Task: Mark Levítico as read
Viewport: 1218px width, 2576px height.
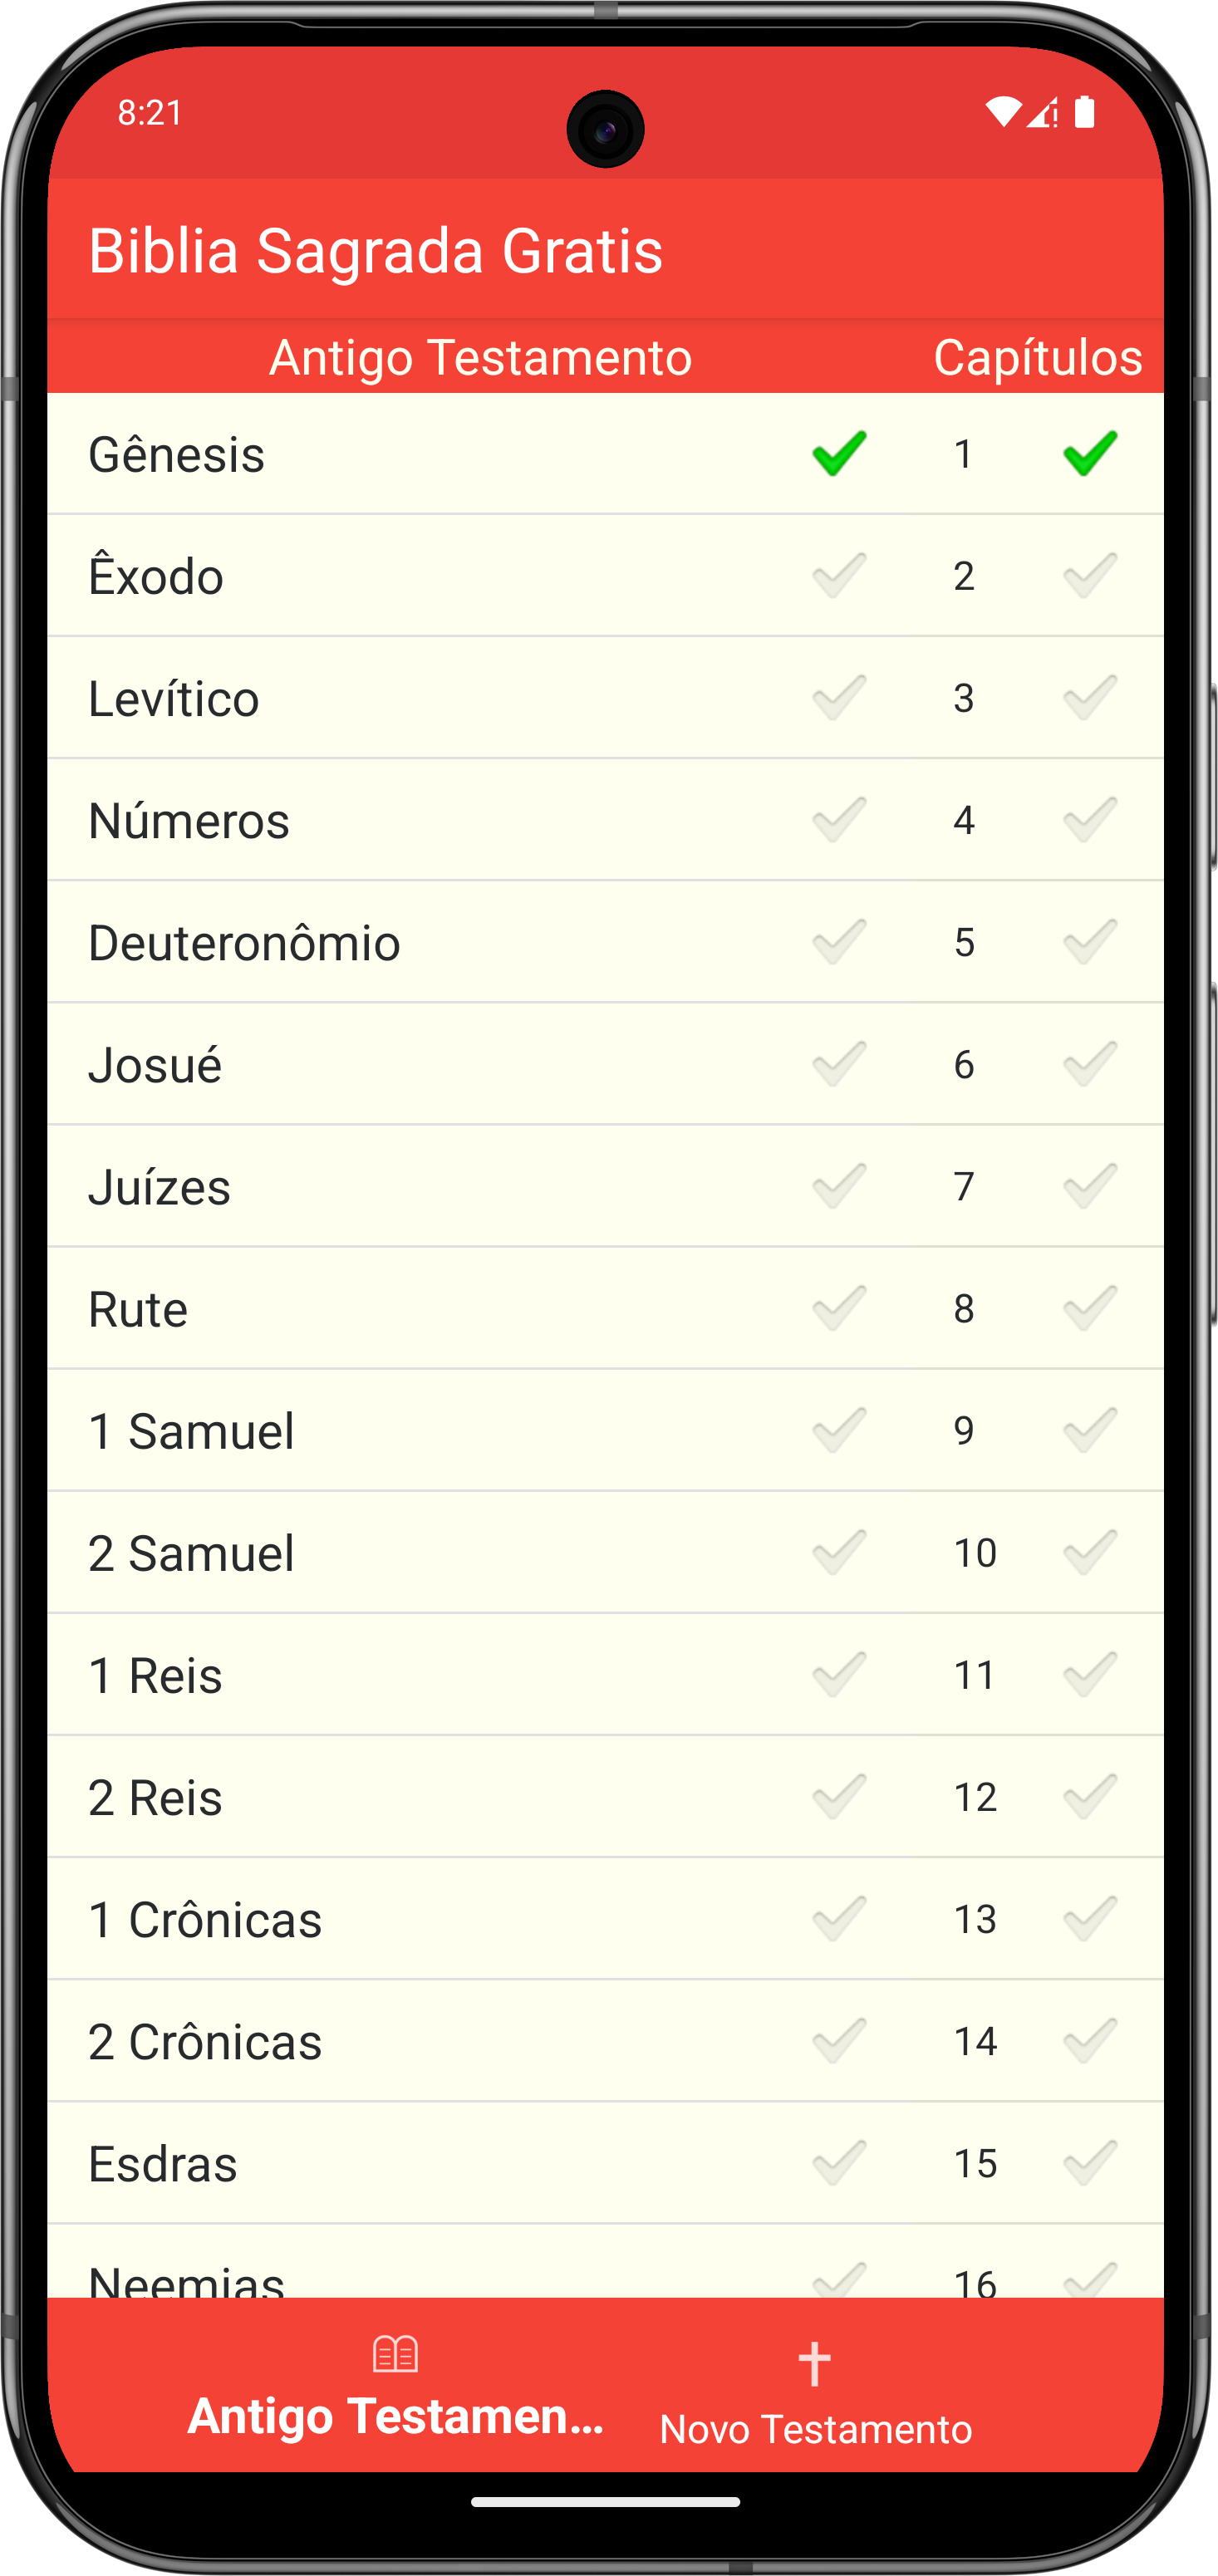Action: [838, 697]
